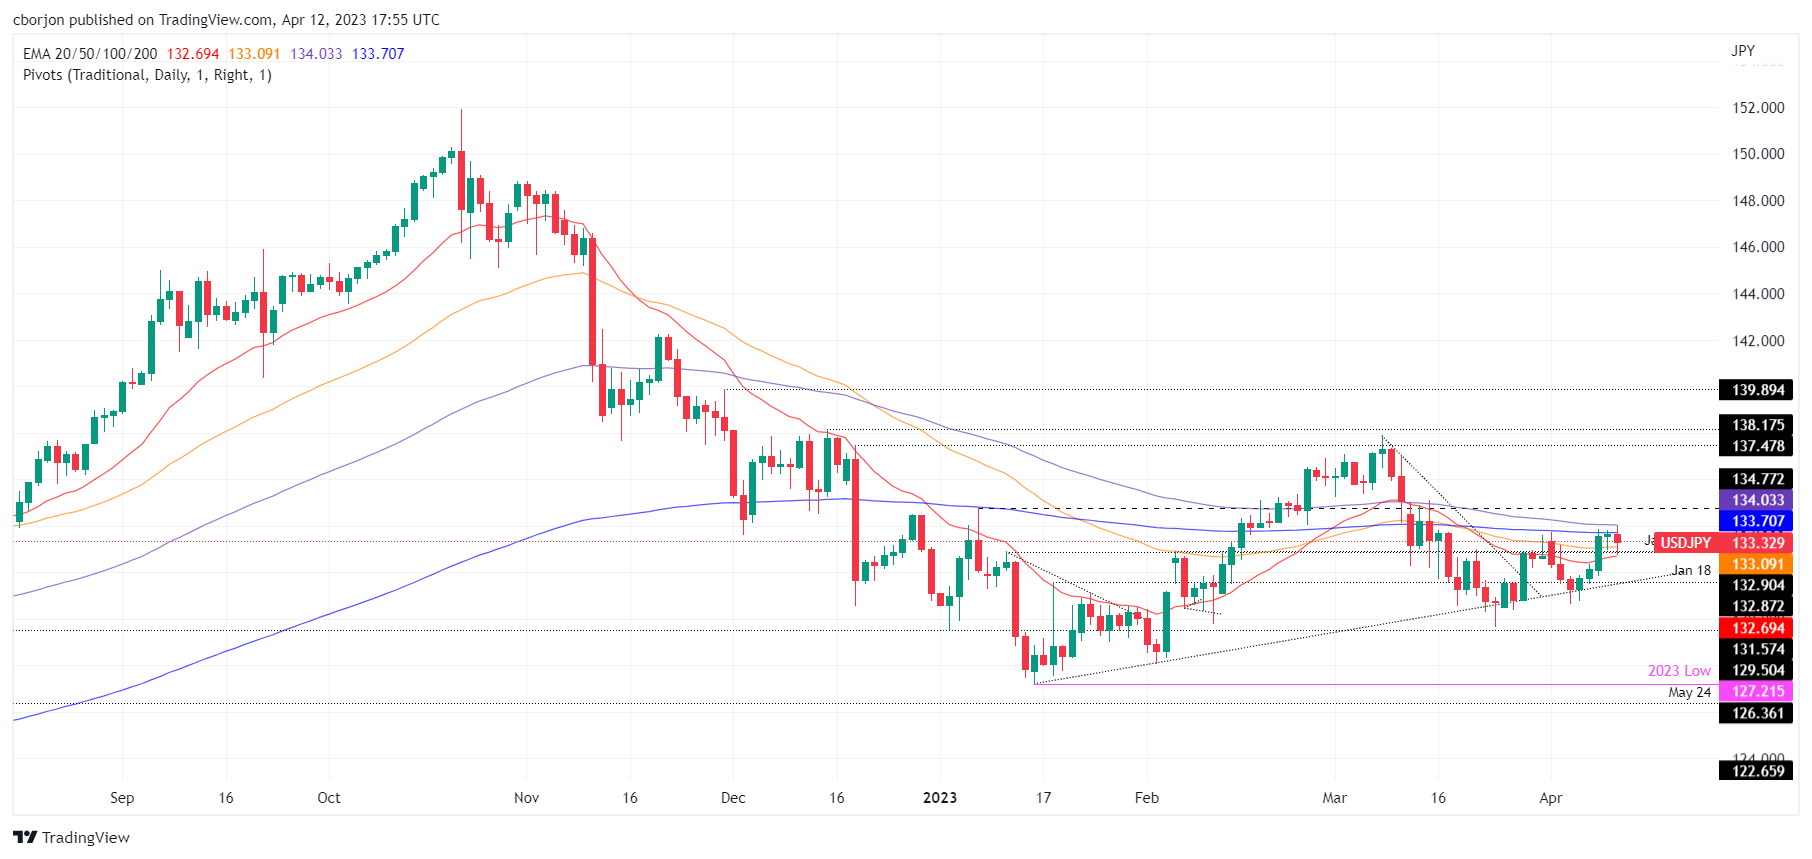Click the 142.000 price axis tick
Screen dimensions: 1812x859
pyautogui.click(x=1758, y=341)
